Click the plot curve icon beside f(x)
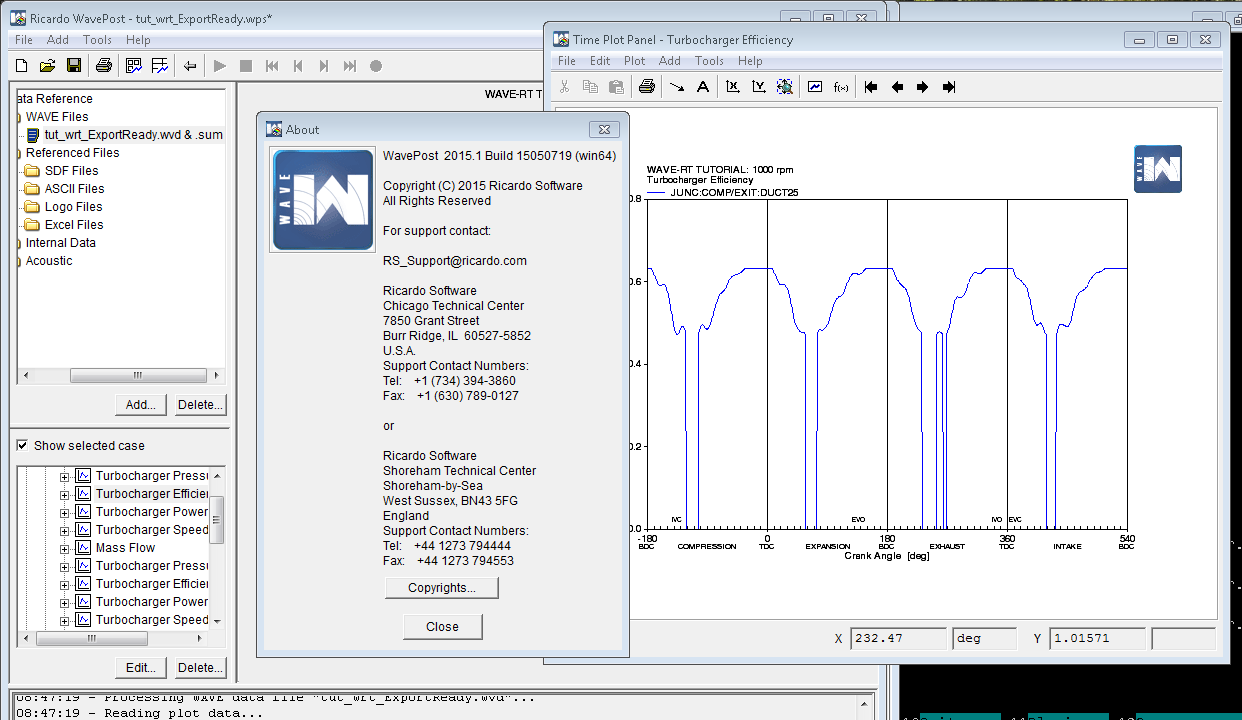Image resolution: width=1242 pixels, height=720 pixels. point(815,87)
